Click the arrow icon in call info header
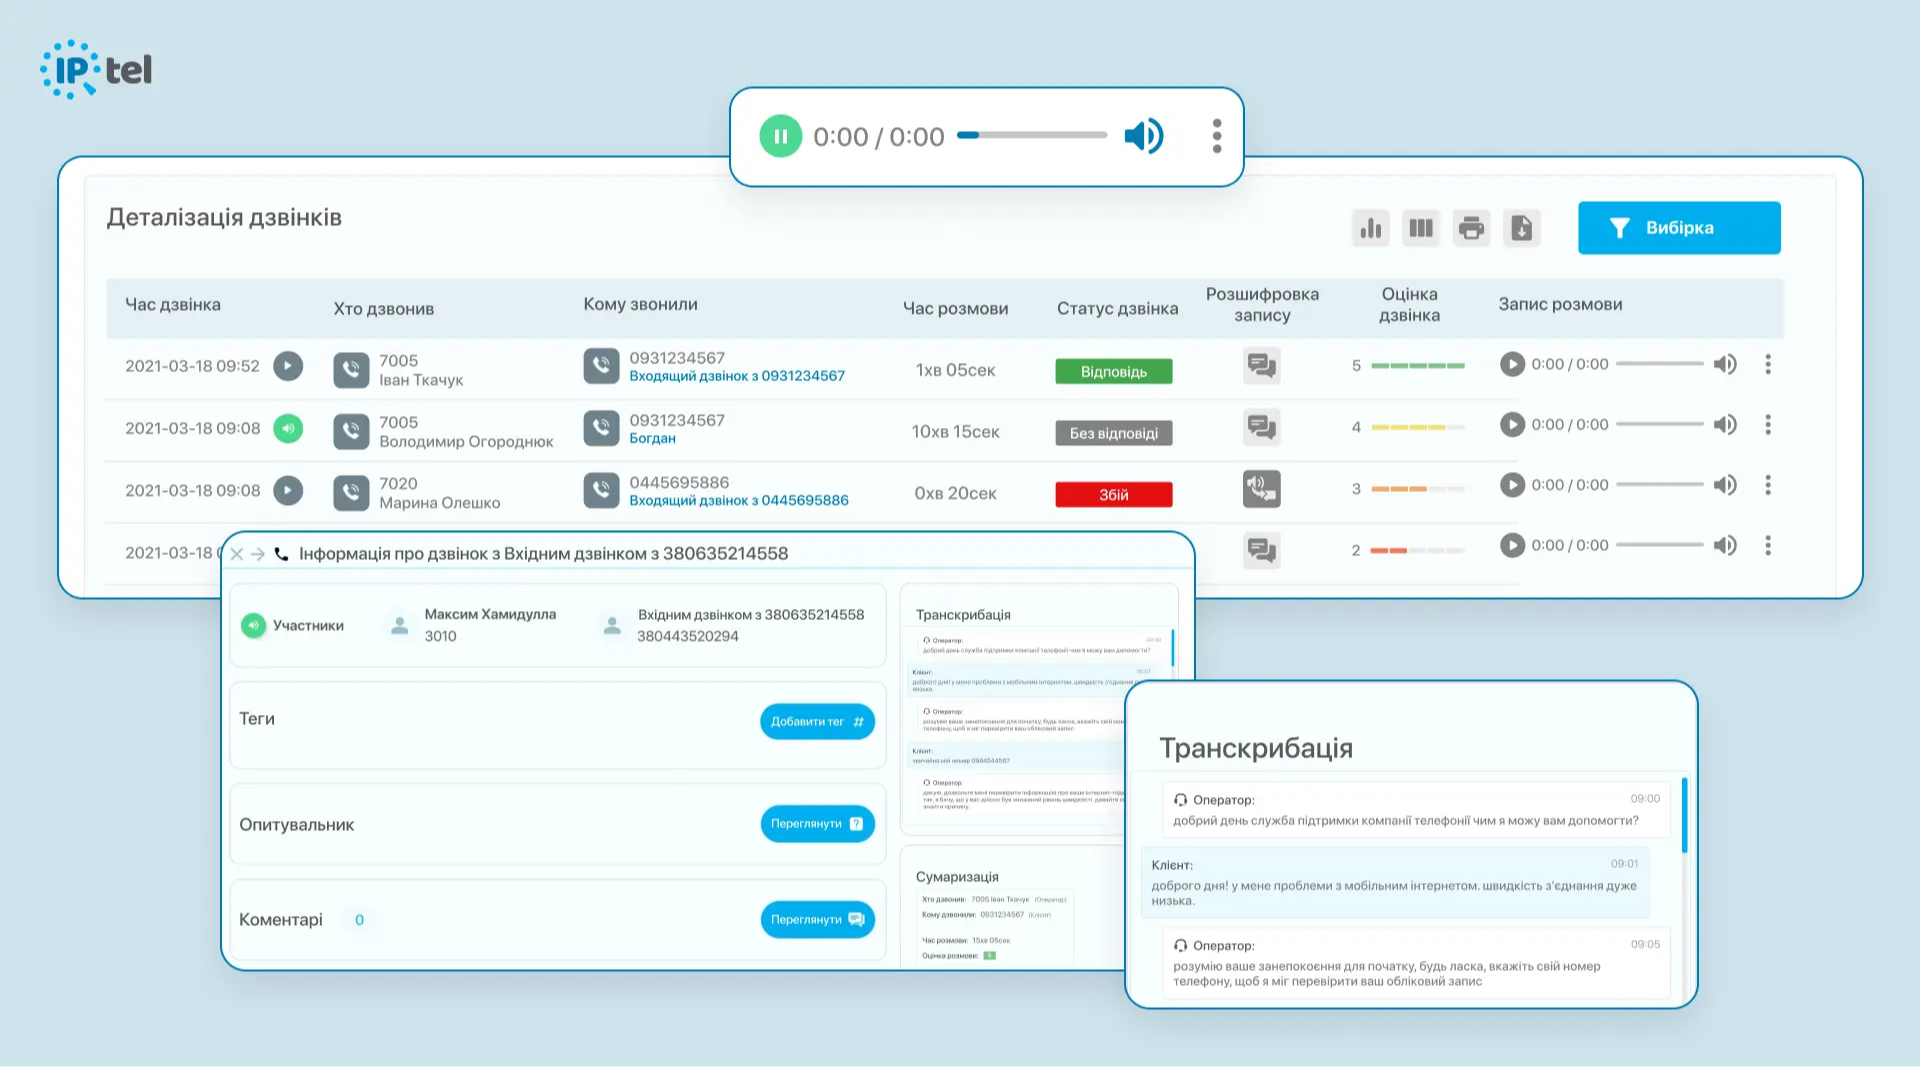1920x1067 pixels. click(x=258, y=554)
